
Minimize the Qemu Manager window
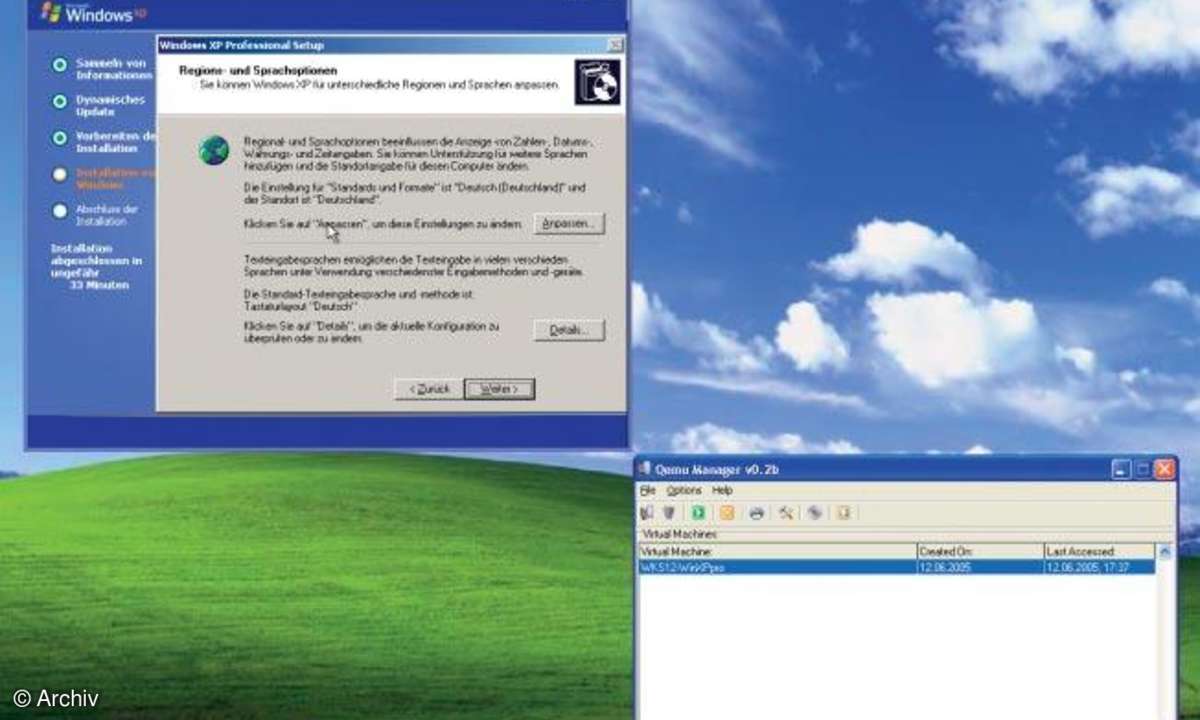[x=1122, y=468]
